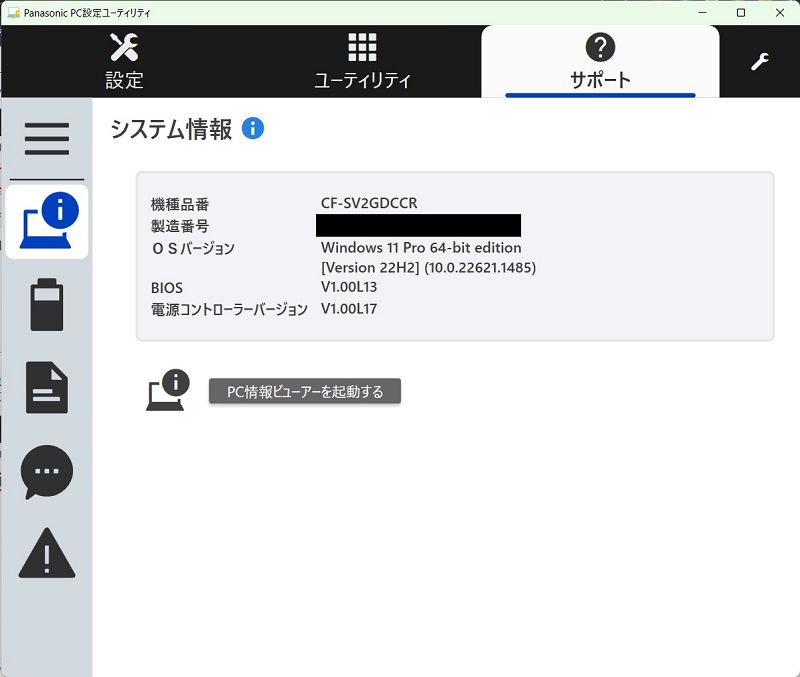Click the crossed tools icon above 設定
The height and width of the screenshot is (677, 800).
click(x=124, y=47)
